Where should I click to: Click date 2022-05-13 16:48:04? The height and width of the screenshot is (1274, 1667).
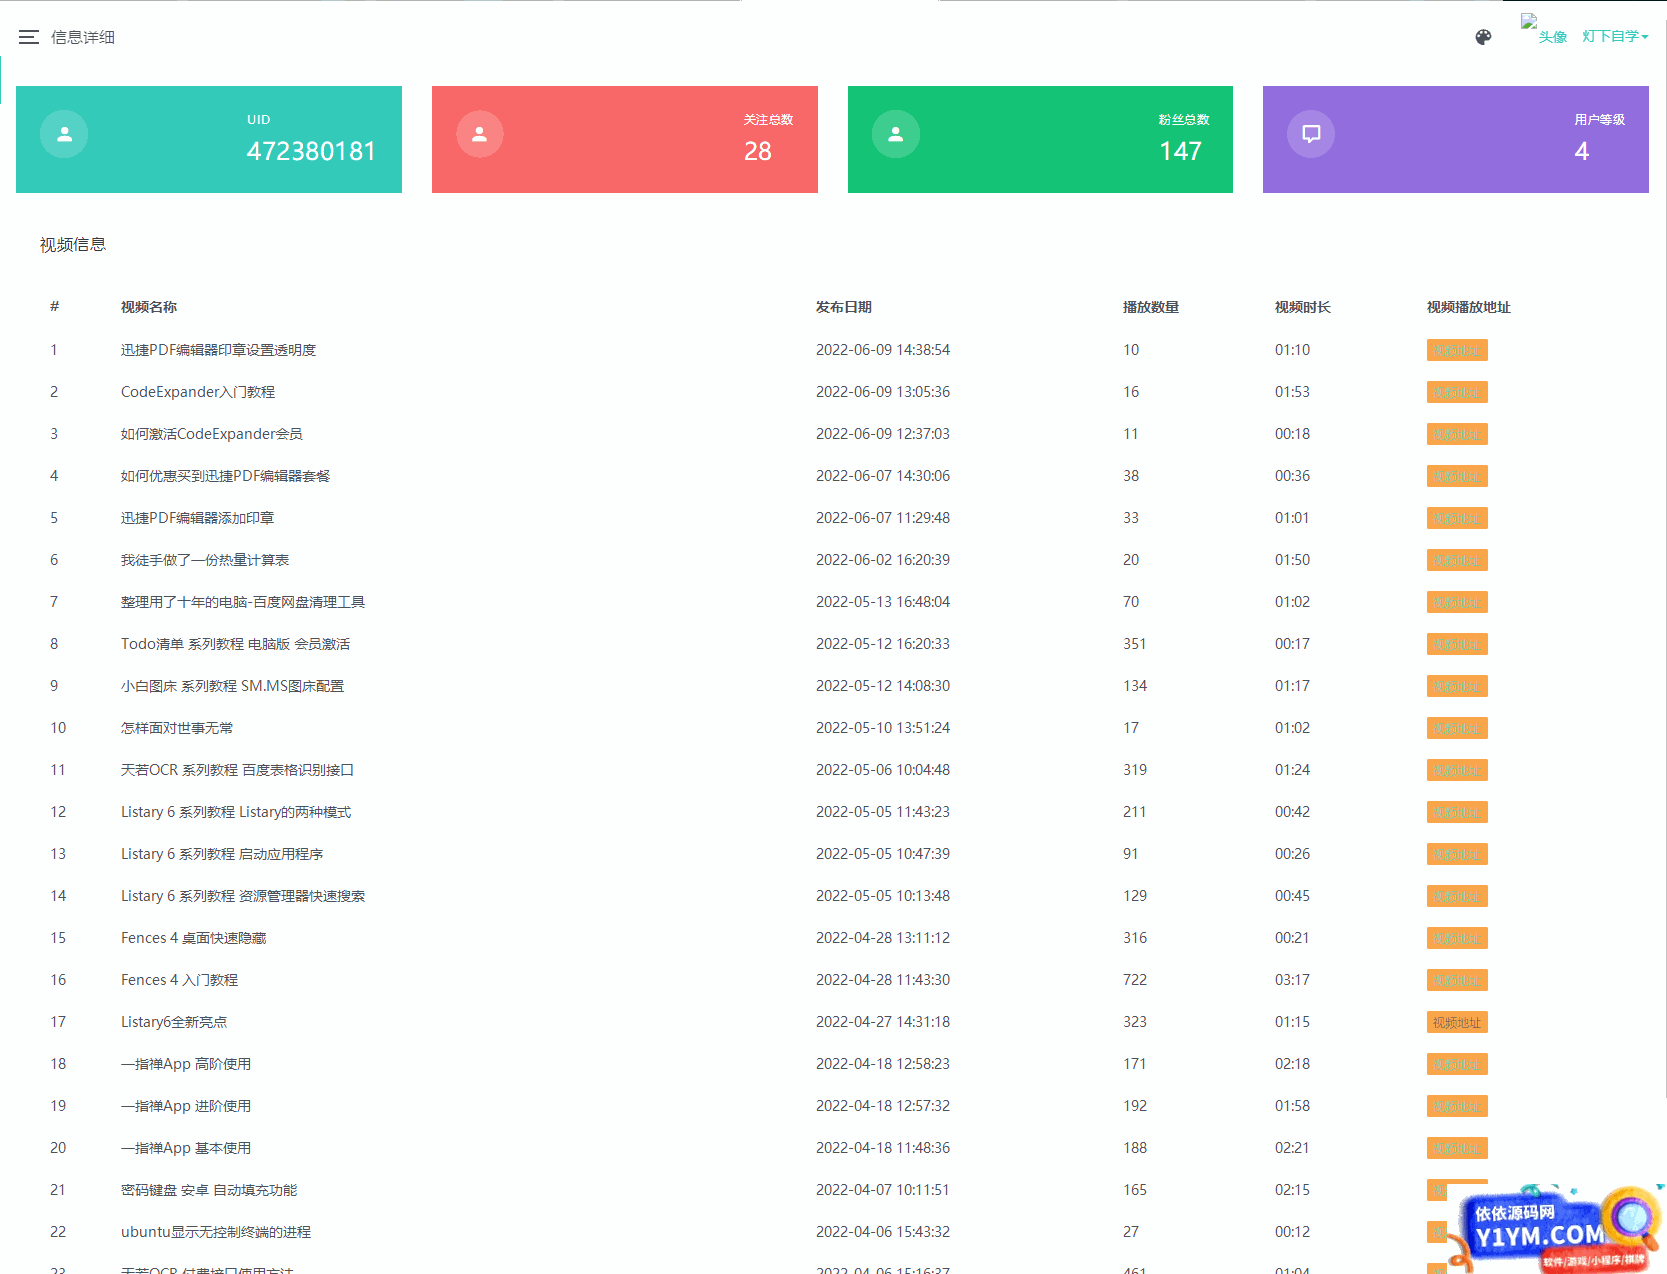pyautogui.click(x=883, y=602)
